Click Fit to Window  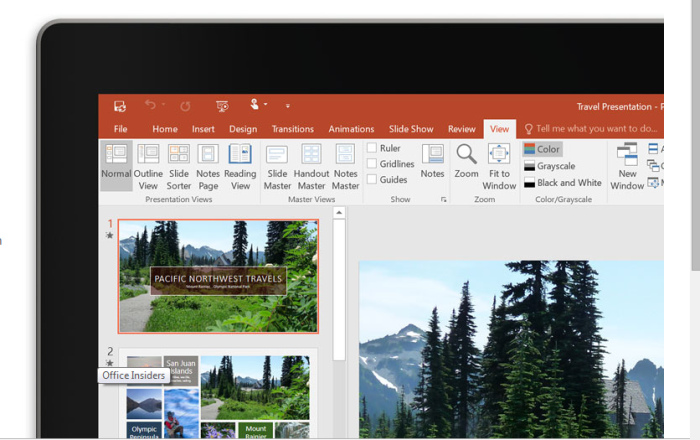(x=499, y=166)
